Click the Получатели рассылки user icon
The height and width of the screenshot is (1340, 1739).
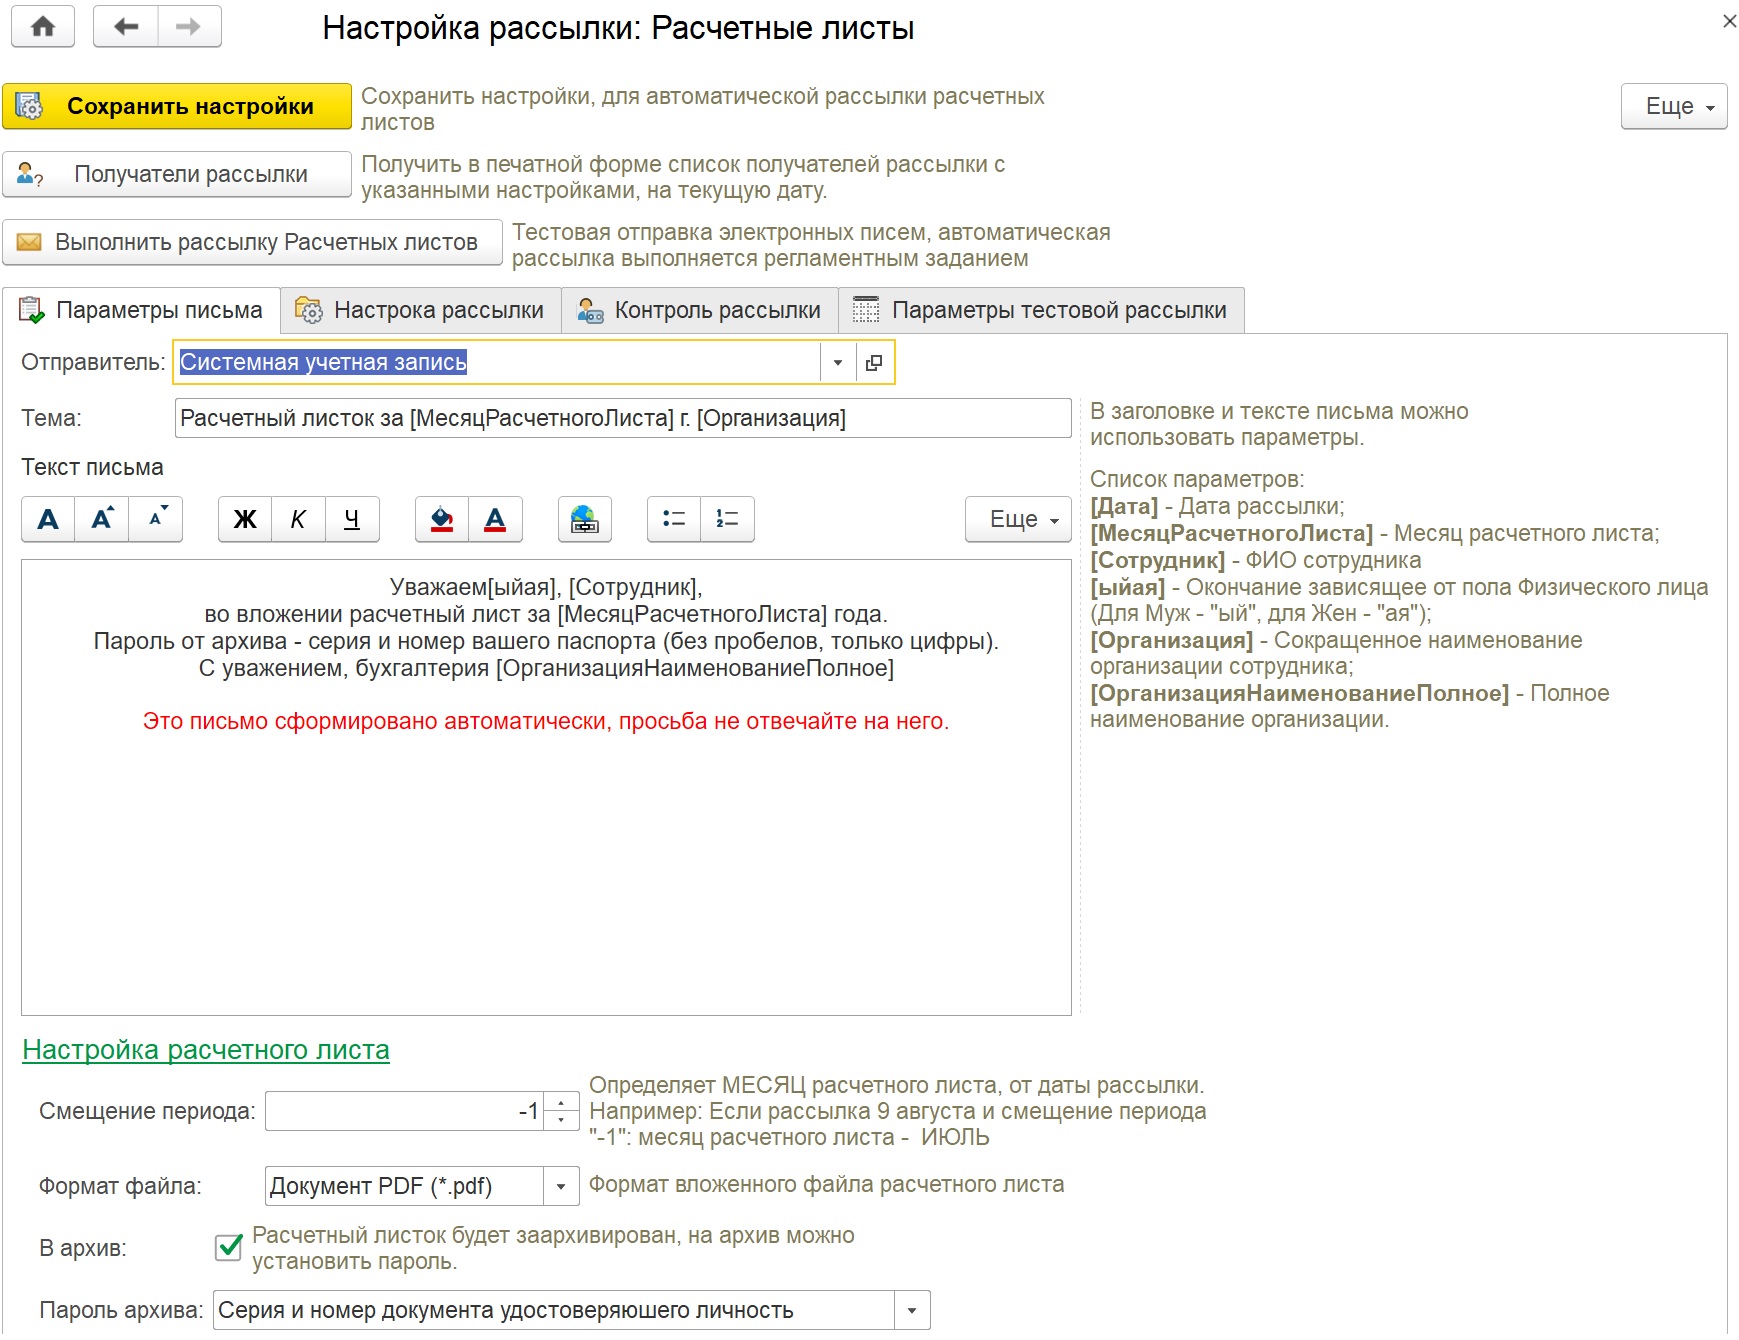30,175
